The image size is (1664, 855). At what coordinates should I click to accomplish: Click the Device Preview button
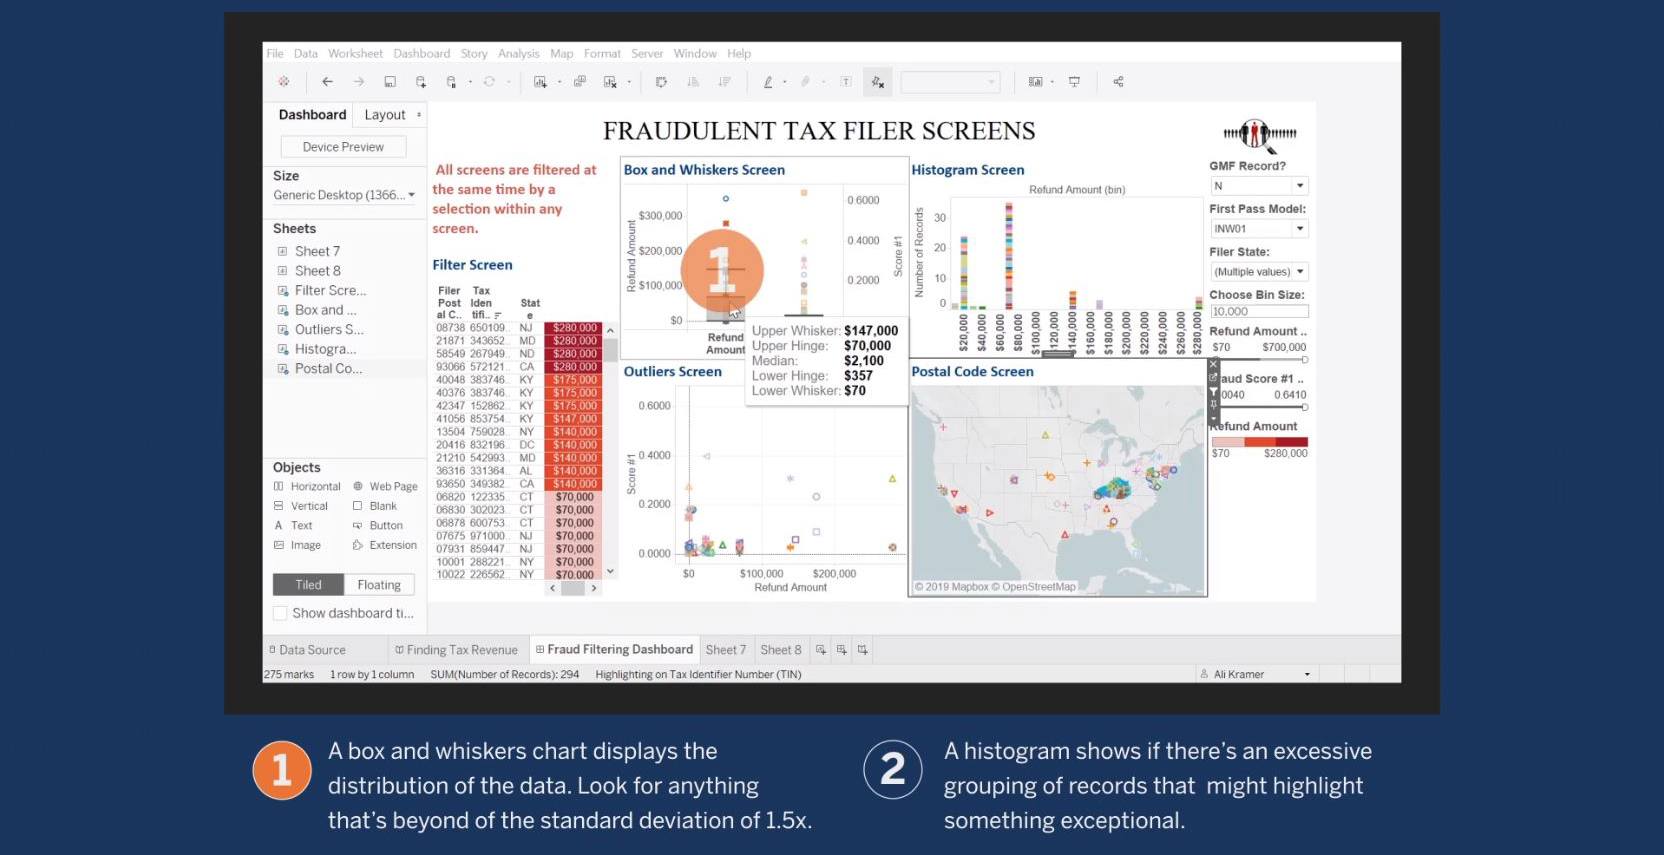[x=343, y=147]
